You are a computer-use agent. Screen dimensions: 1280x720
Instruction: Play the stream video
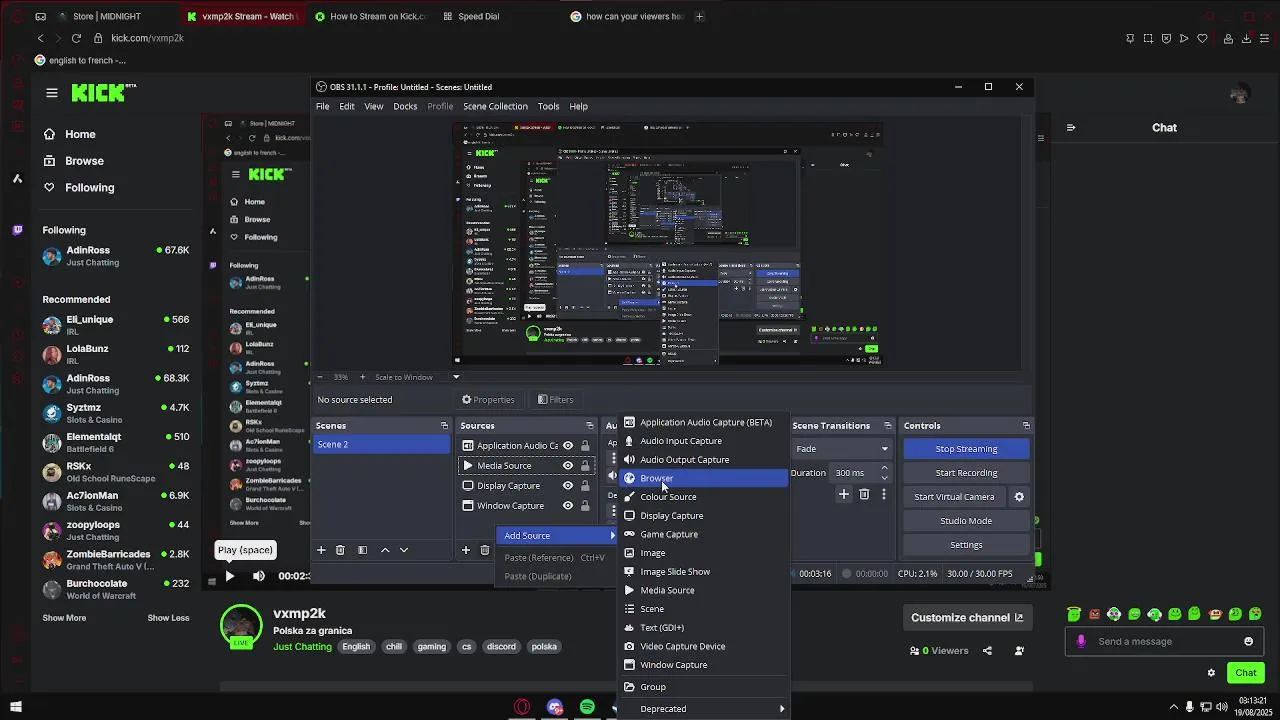pyautogui.click(x=229, y=576)
